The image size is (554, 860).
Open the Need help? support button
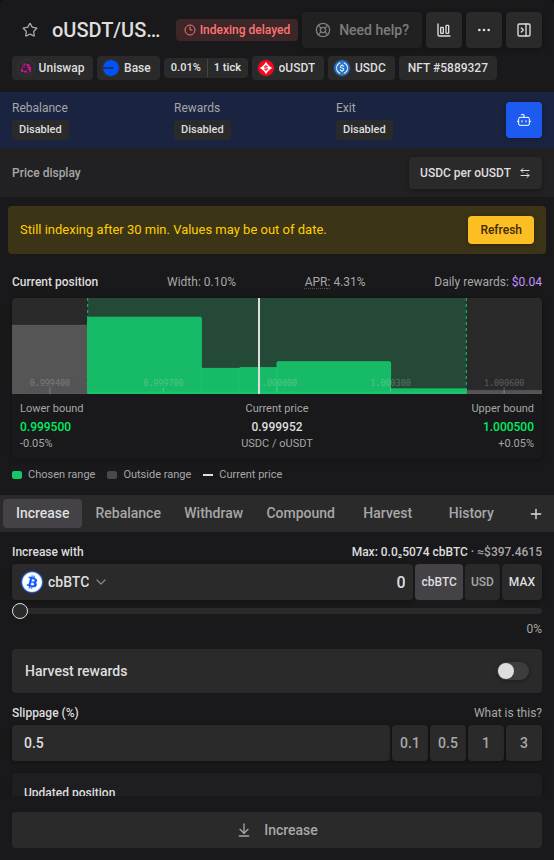coord(362,30)
